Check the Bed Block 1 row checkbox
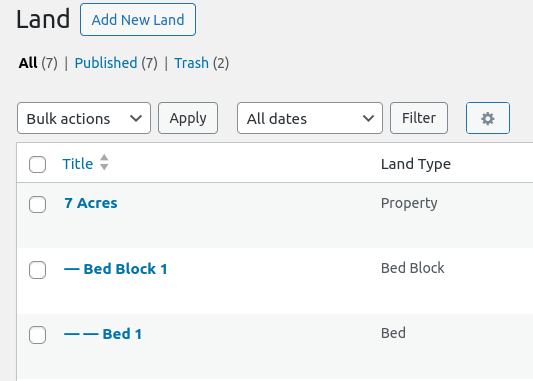Screen dimensions: 533x381 click(x=37, y=270)
